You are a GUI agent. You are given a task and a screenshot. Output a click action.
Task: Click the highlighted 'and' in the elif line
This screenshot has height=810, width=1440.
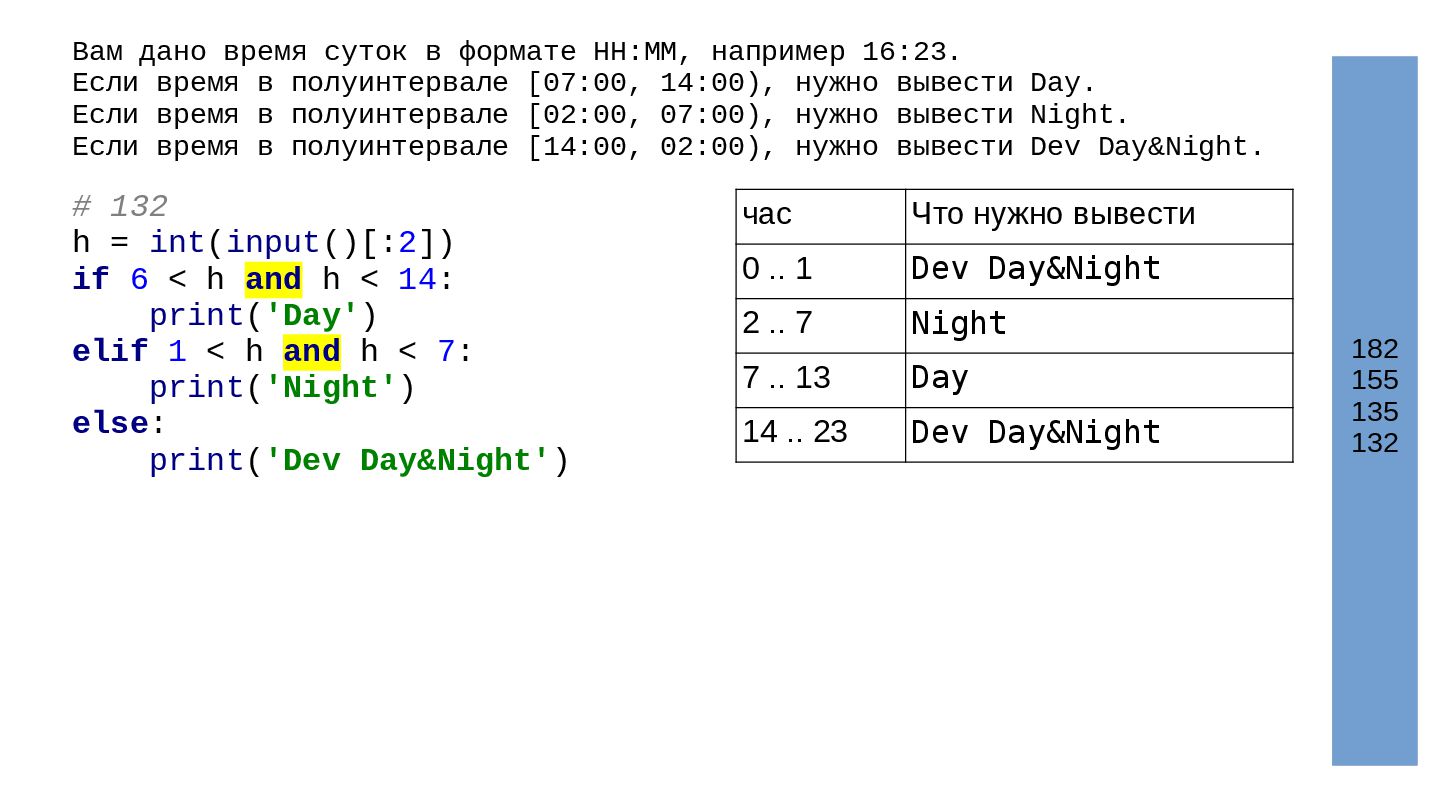pos(311,351)
